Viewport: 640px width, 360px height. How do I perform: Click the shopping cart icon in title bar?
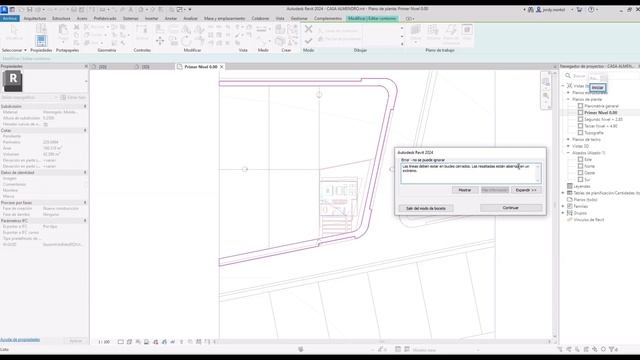[x=579, y=9]
